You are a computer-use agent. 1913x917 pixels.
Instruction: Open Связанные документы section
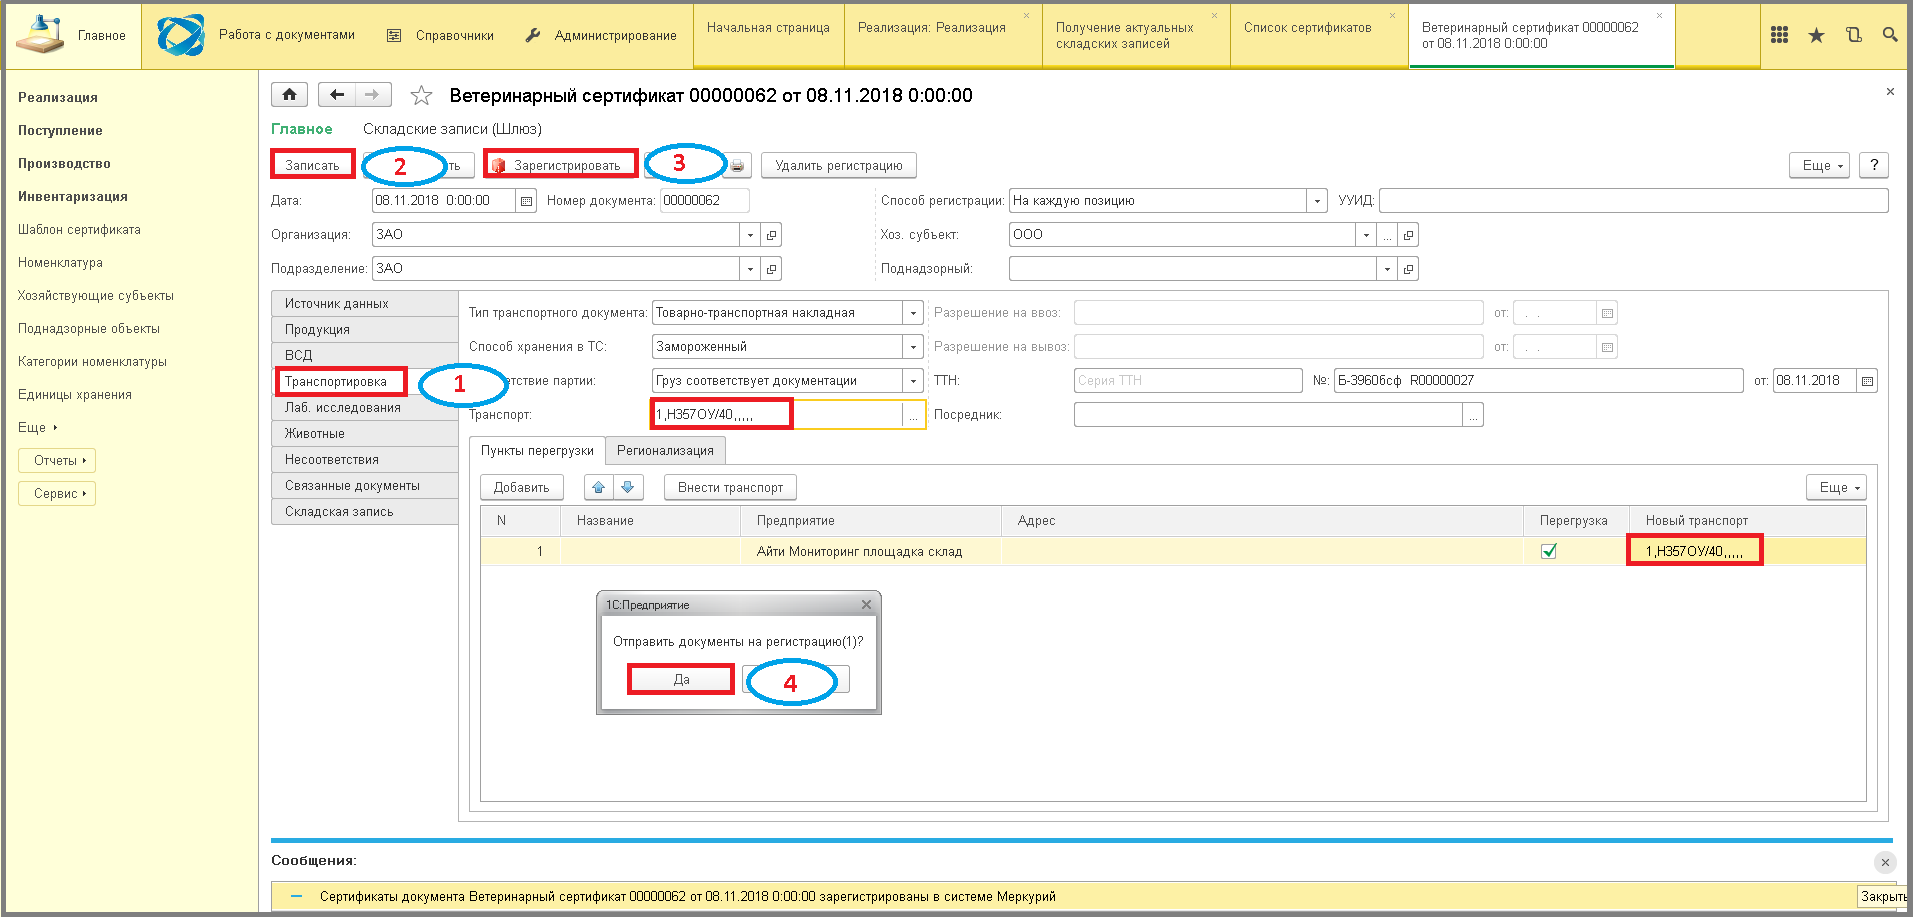(364, 486)
